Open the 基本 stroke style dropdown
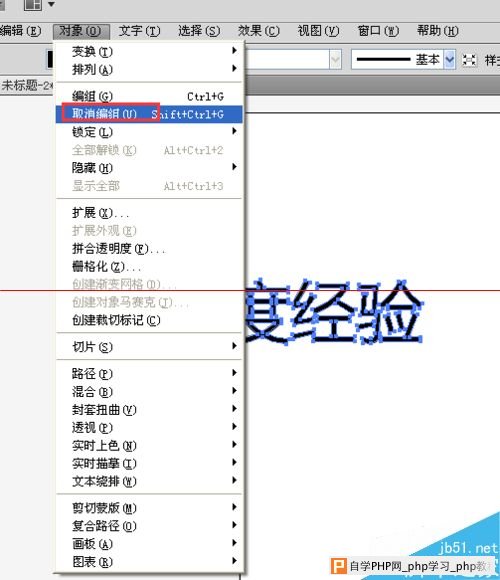500x580 pixels. coord(450,59)
